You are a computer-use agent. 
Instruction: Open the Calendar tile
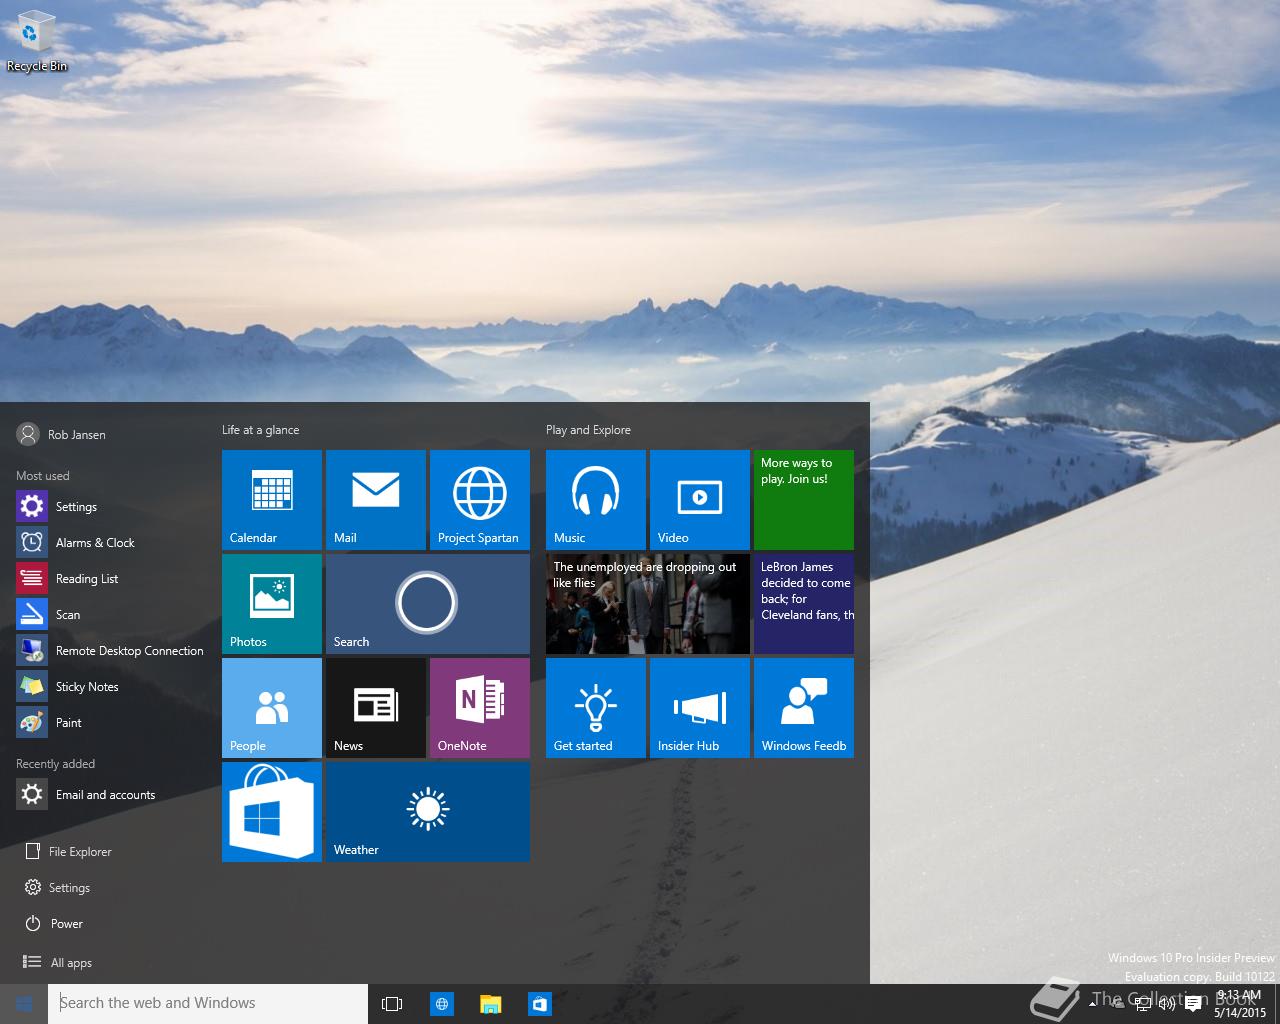pos(272,500)
